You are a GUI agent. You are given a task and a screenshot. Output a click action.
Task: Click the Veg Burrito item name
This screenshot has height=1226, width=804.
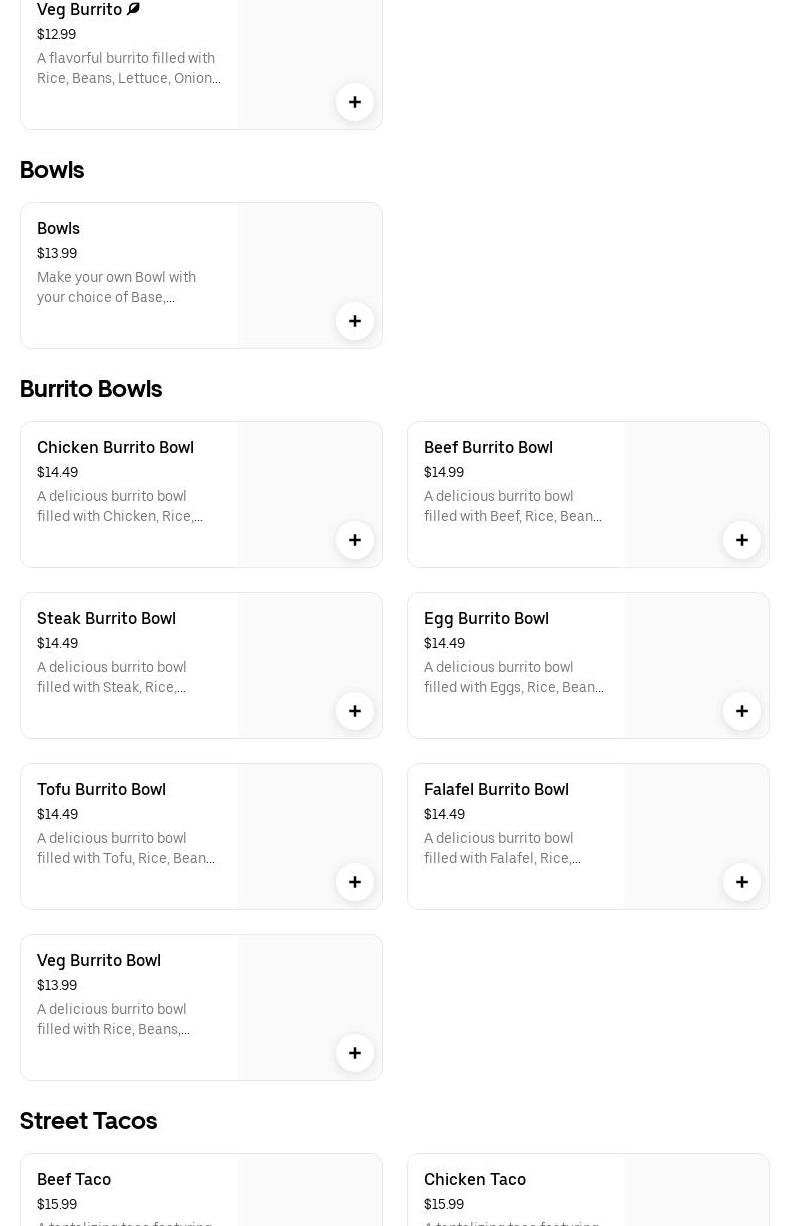(x=79, y=10)
